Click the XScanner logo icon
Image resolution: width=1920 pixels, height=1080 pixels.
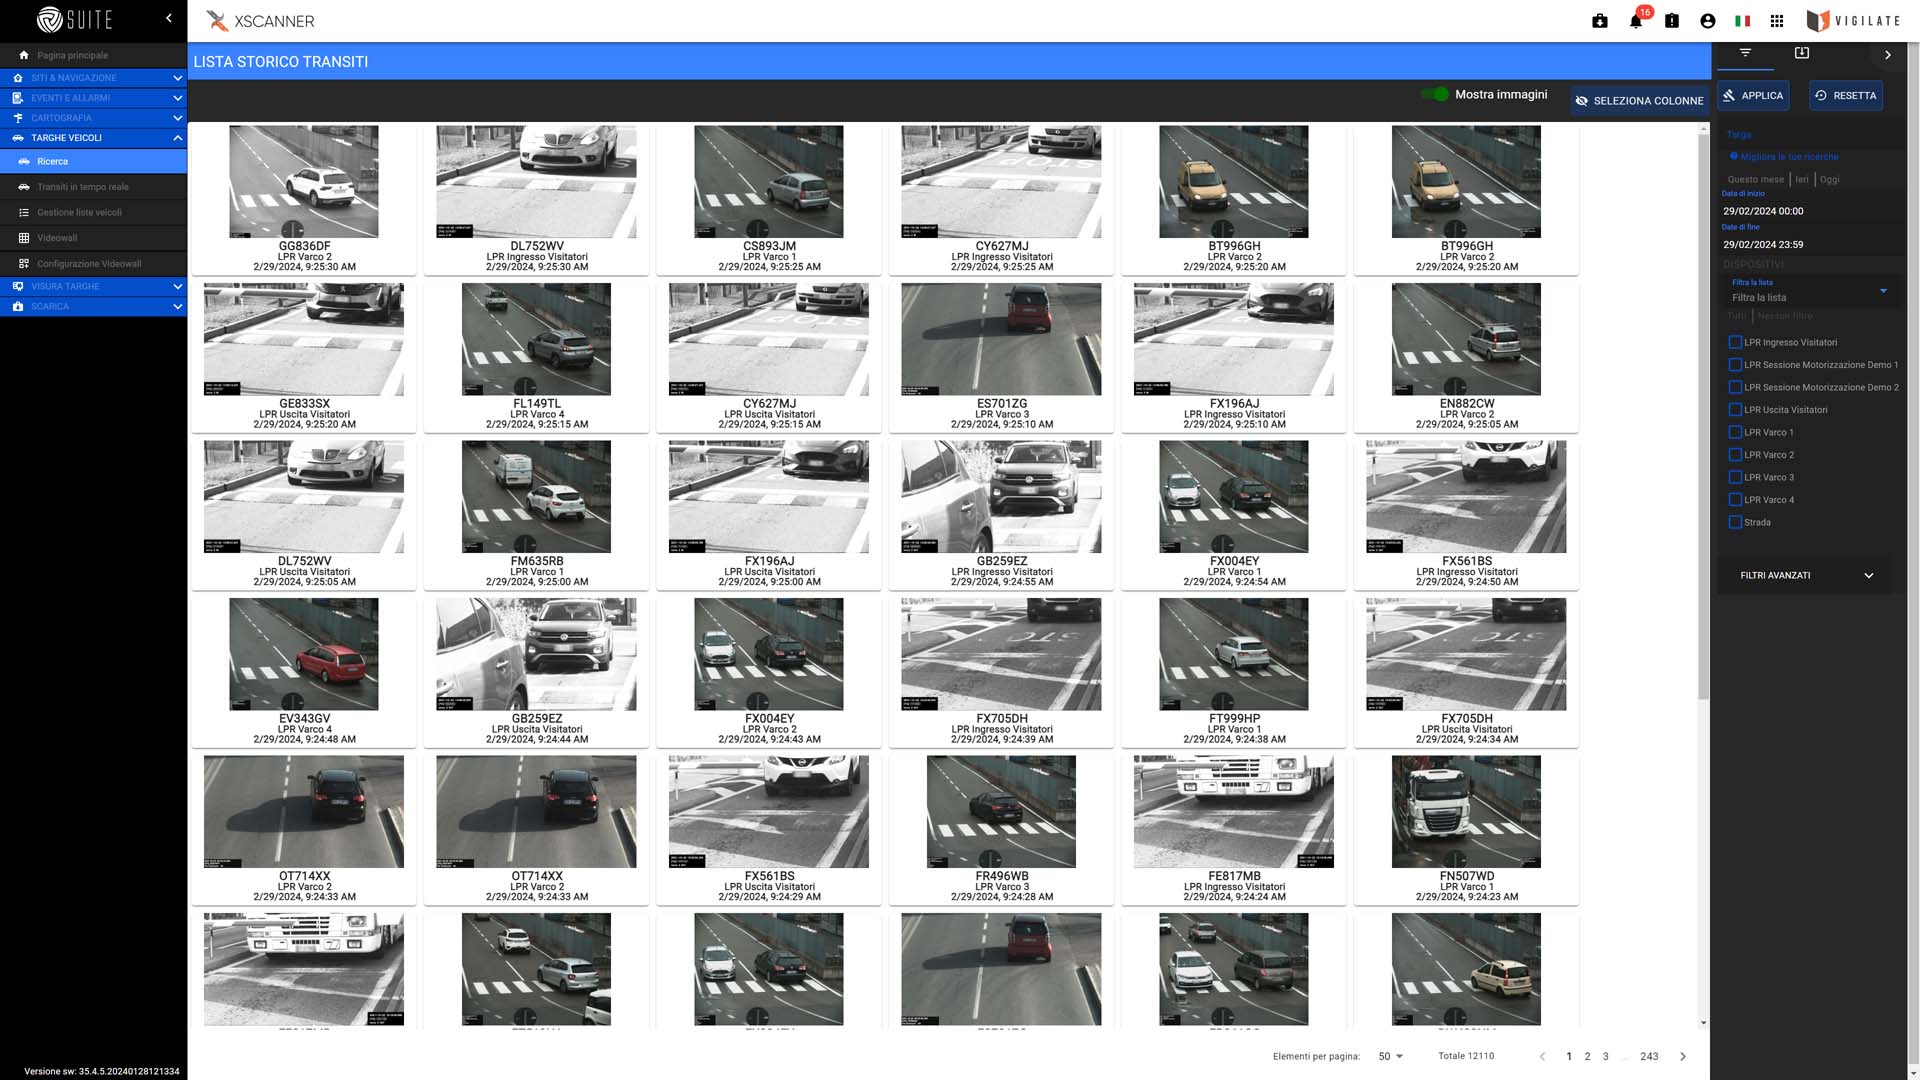coord(216,21)
